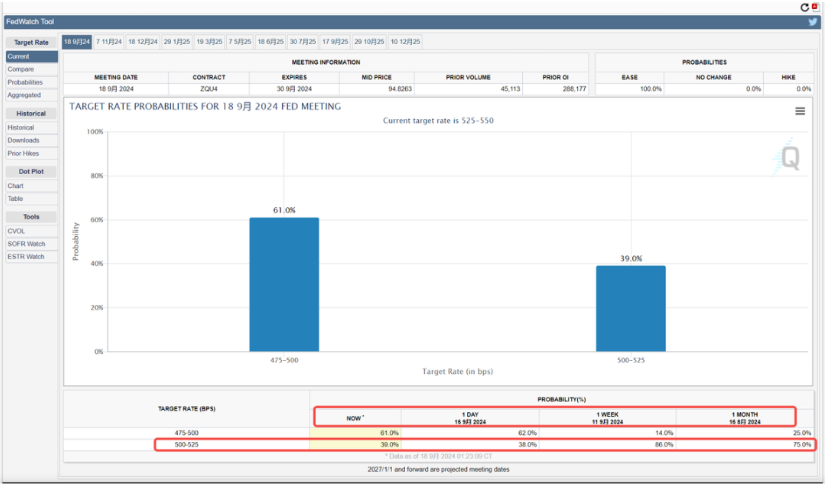Select the 30 7月25 meeting tab

point(303,42)
